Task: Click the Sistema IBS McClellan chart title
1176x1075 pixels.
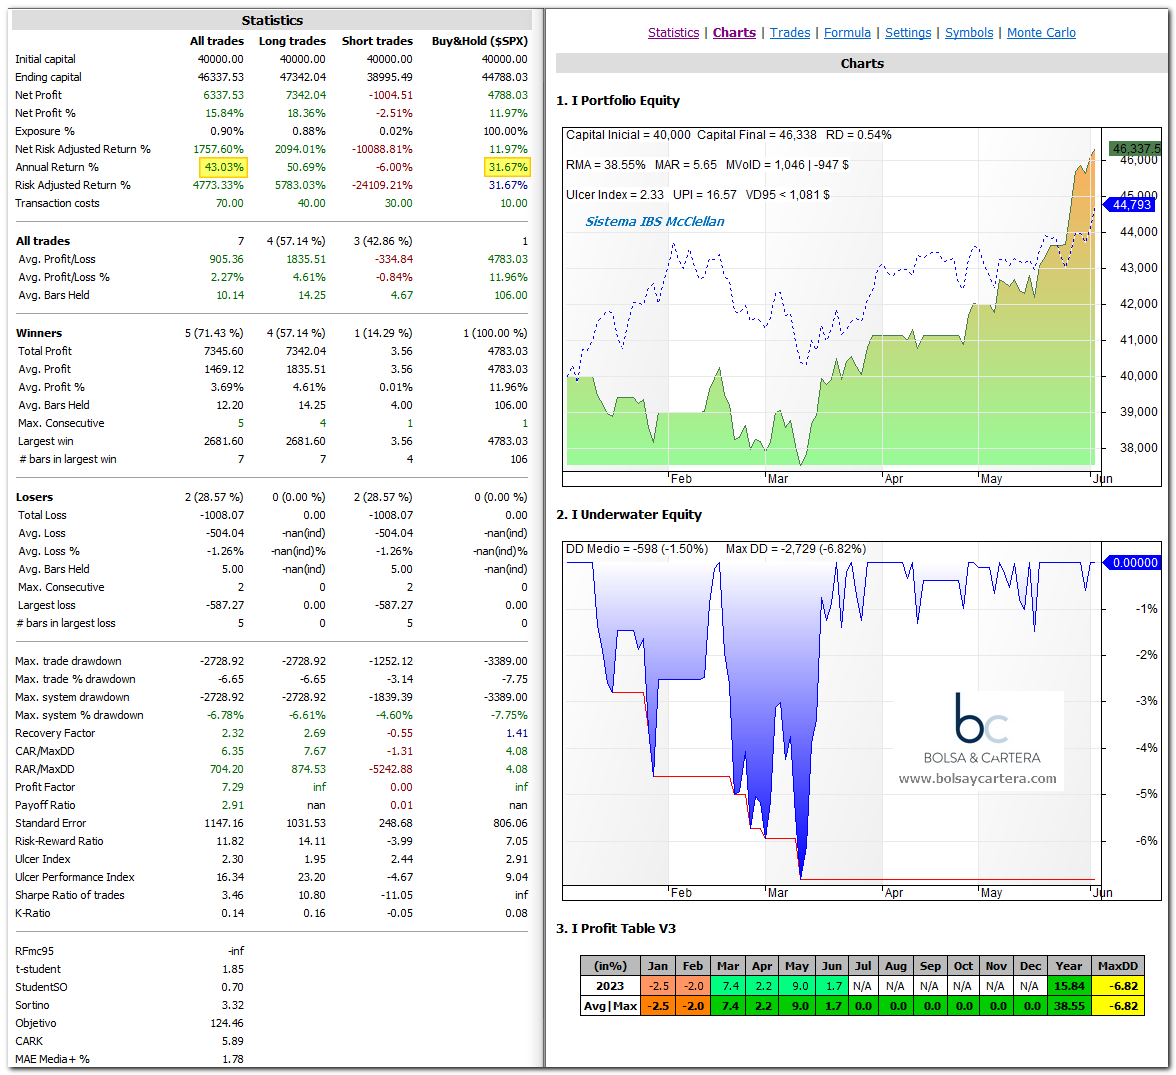Action: coord(655,222)
